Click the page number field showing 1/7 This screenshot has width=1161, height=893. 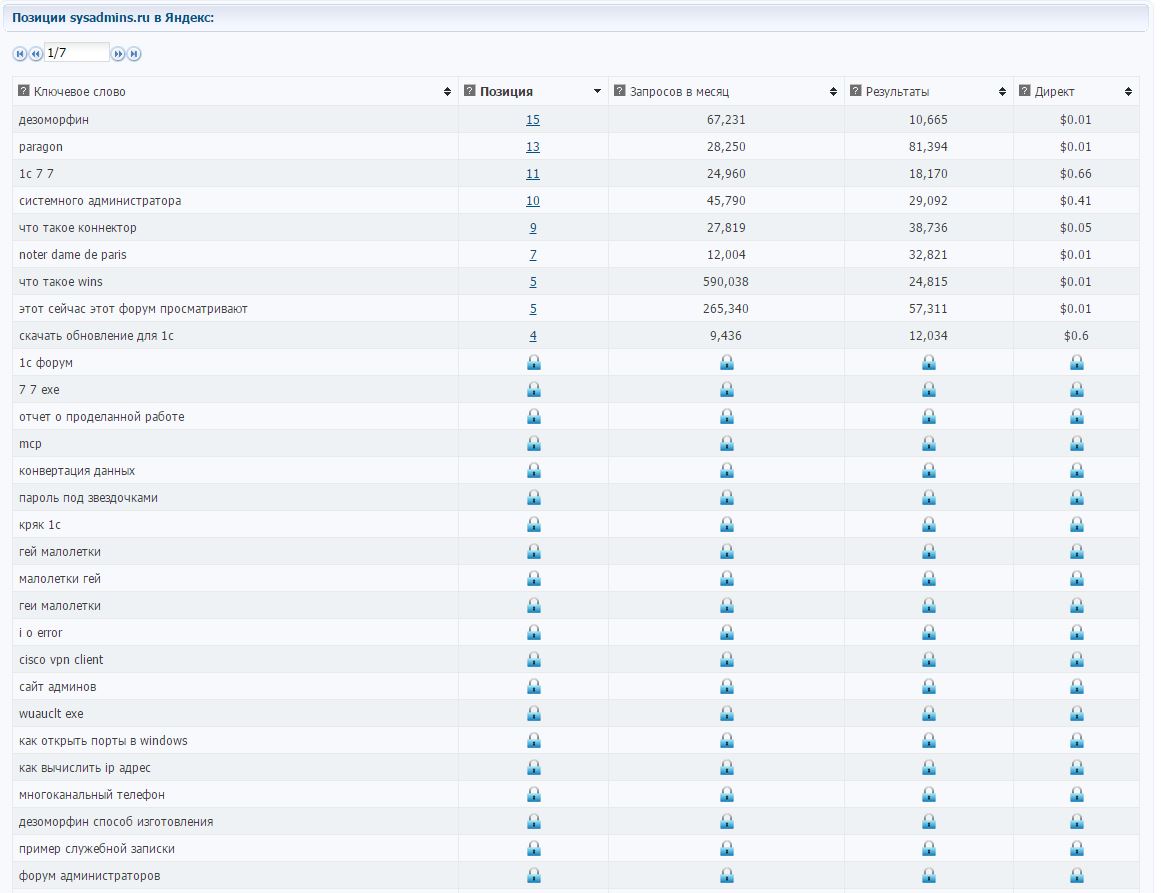[x=77, y=53]
